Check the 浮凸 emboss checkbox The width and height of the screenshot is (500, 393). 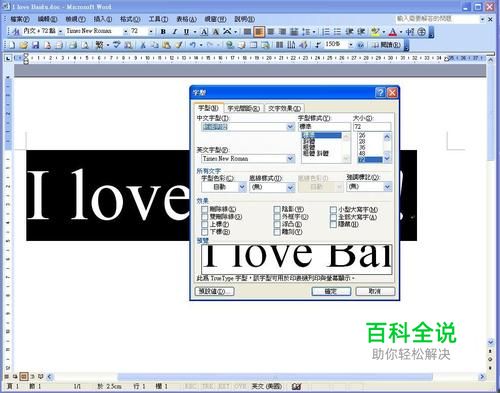click(x=277, y=224)
